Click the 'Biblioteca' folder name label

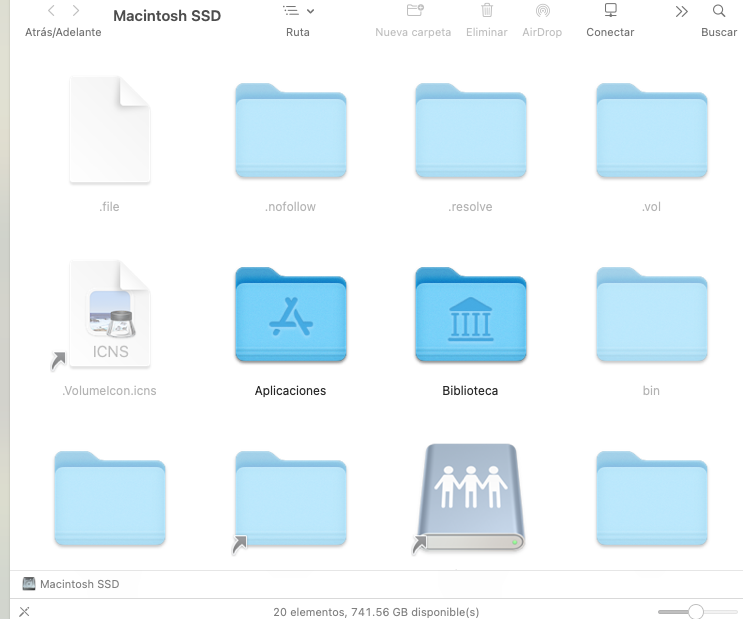pos(470,391)
